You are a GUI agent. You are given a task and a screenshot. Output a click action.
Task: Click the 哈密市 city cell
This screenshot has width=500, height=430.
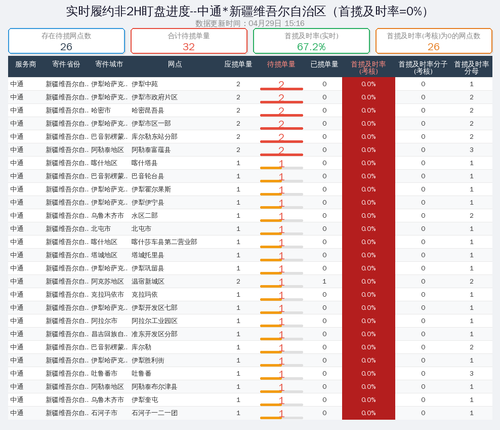101,110
